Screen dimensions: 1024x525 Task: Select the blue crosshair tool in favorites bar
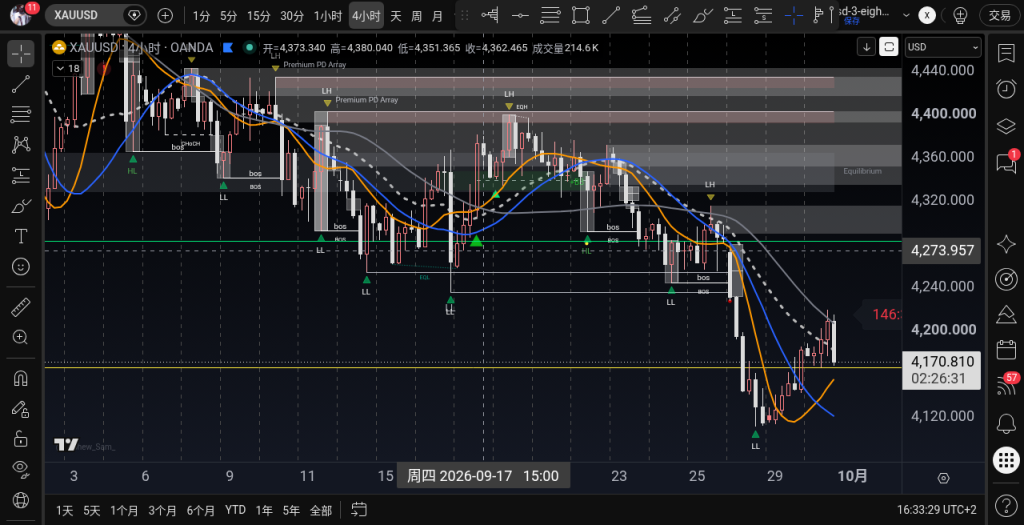[793, 15]
